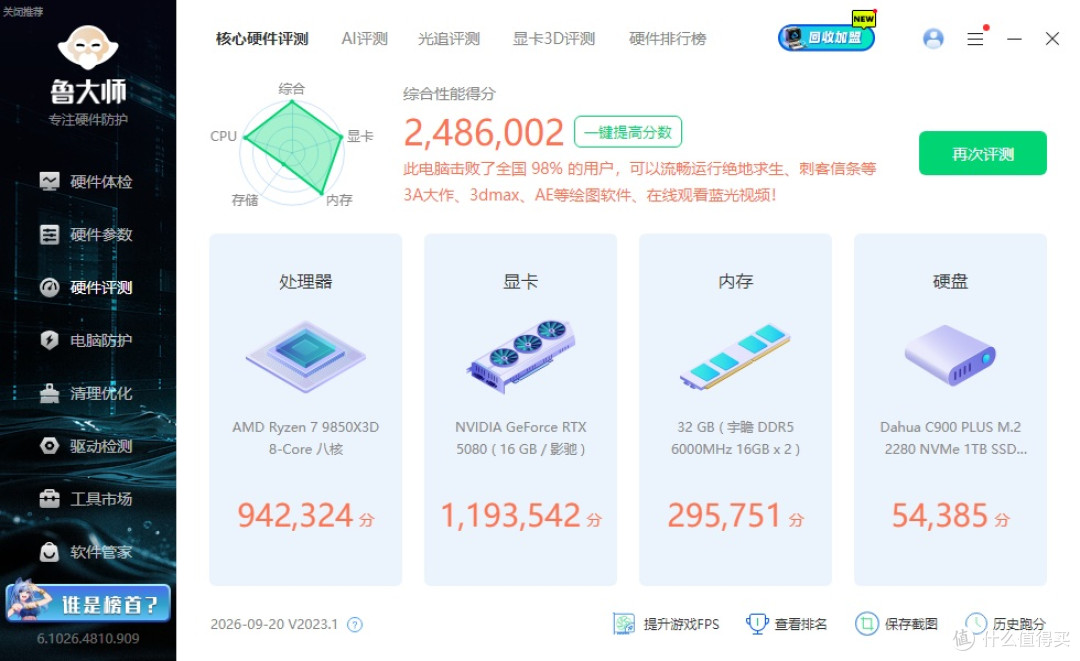Click Dahua C900 PLUS SSD description
Screen dimensions: 1080x661
[x=951, y=438]
